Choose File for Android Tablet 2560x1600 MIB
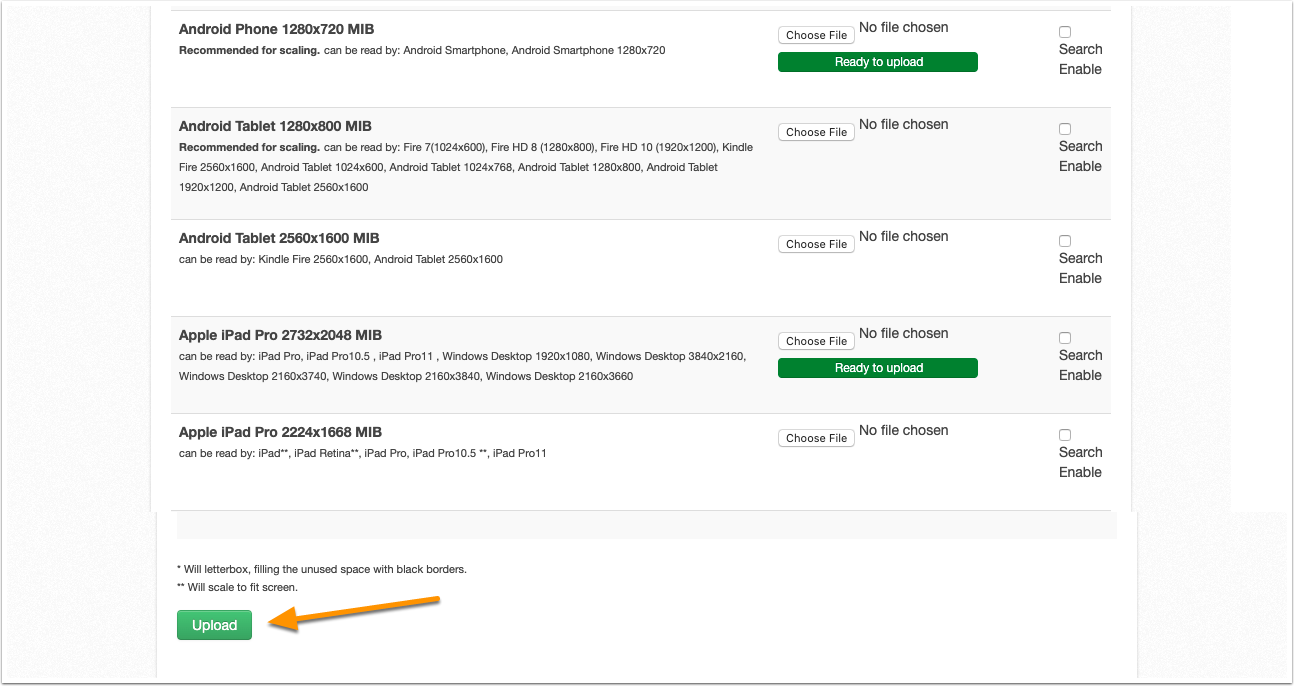The width and height of the screenshot is (1294, 686). [x=816, y=244]
